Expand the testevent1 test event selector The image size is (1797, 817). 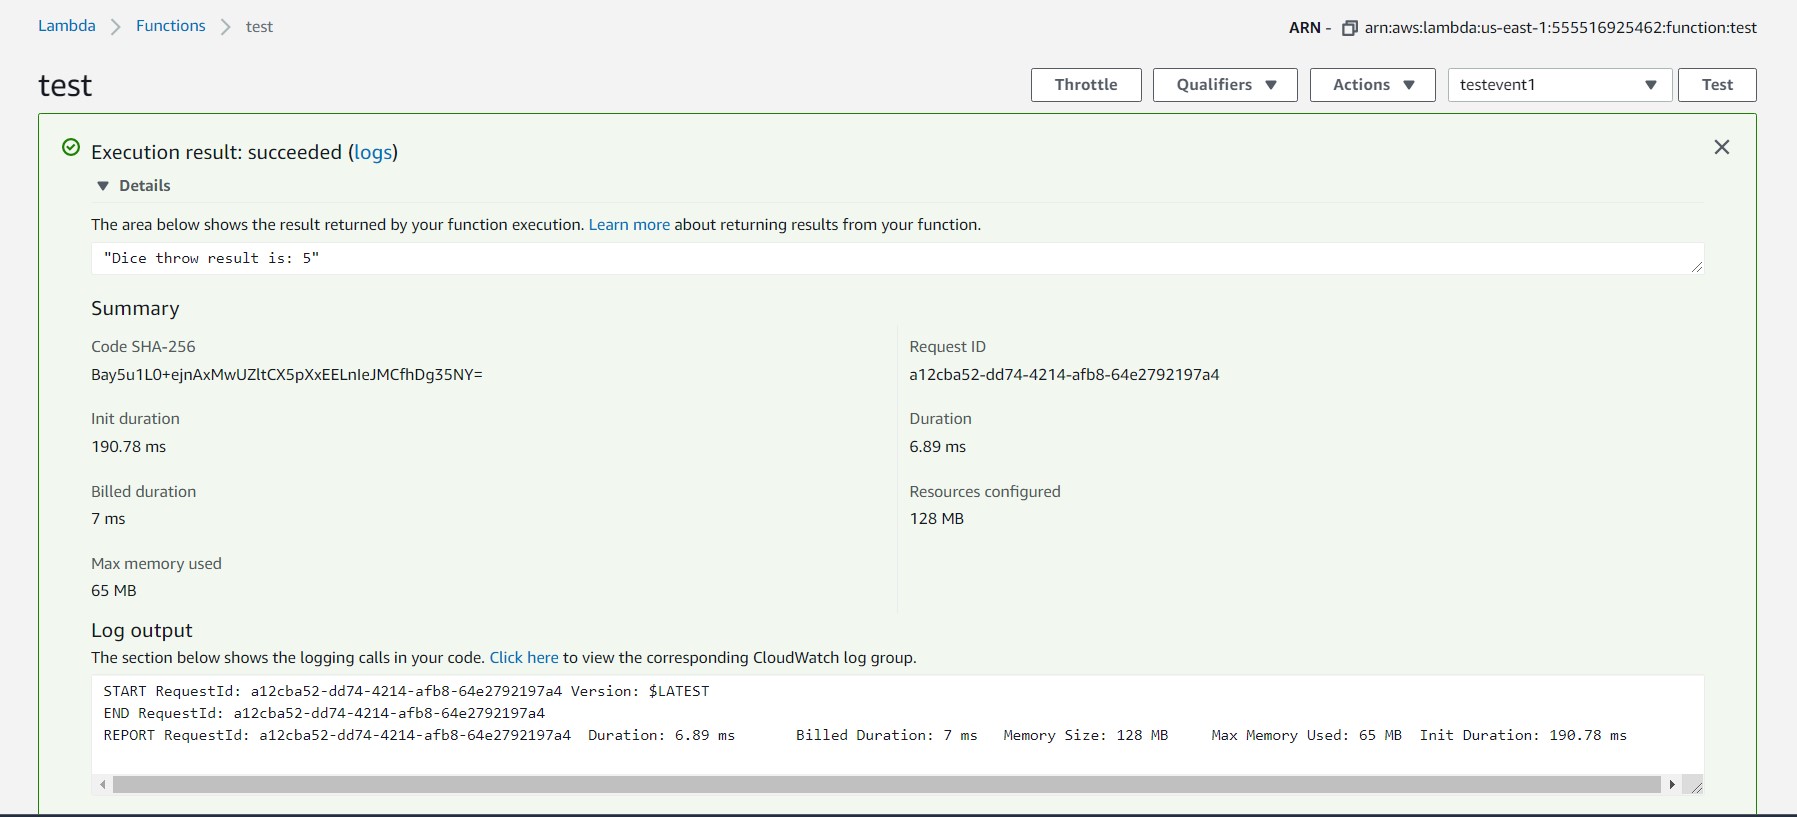[1559, 85]
